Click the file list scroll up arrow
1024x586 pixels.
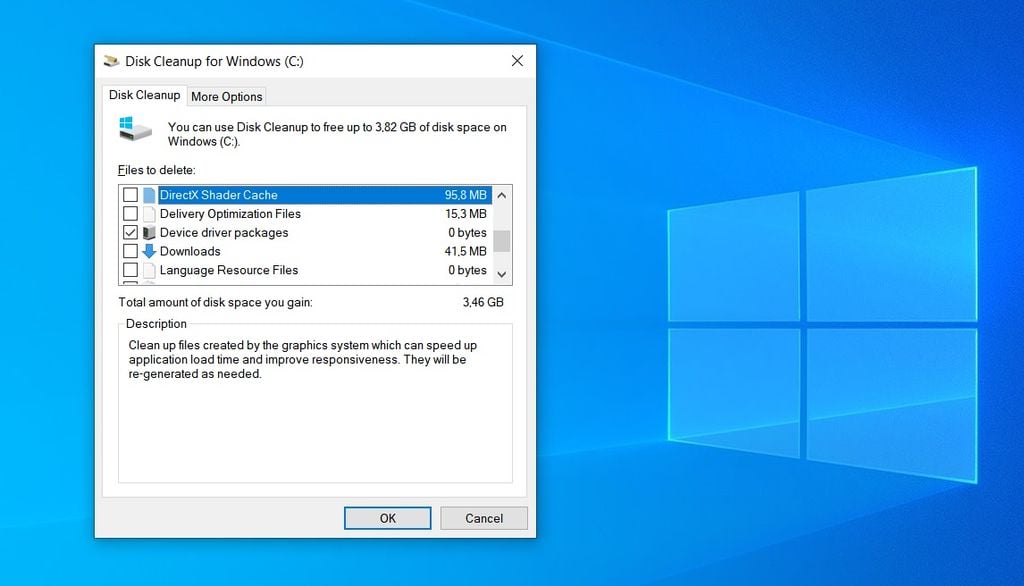point(502,195)
